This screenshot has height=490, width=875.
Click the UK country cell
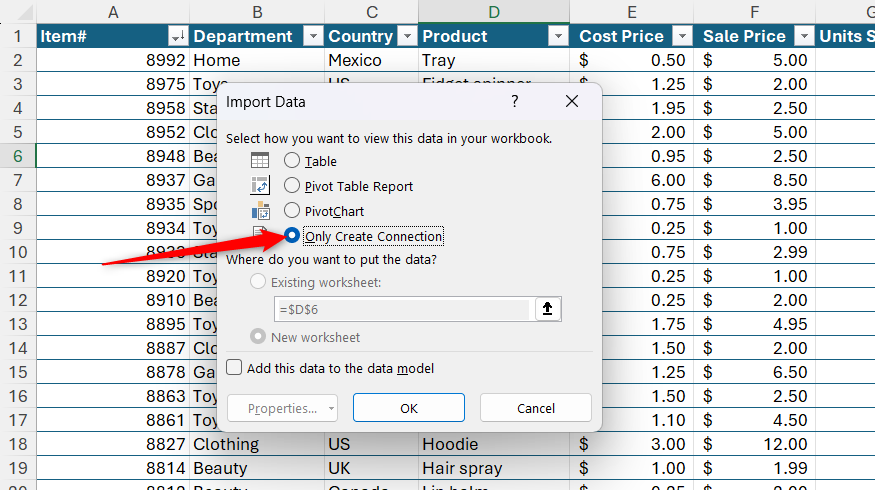372,468
